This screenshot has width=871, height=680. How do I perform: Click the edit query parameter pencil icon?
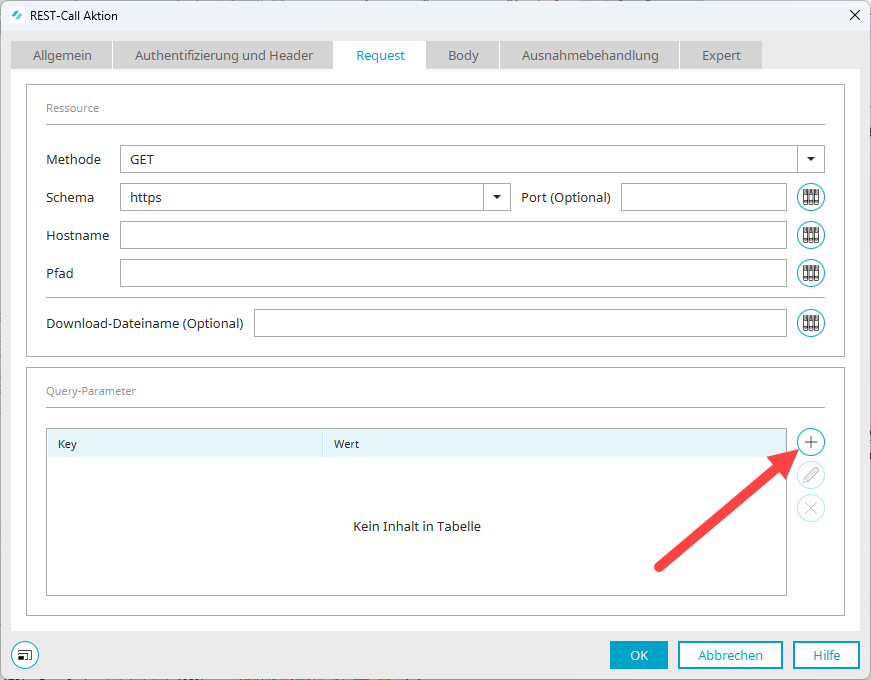tap(811, 475)
